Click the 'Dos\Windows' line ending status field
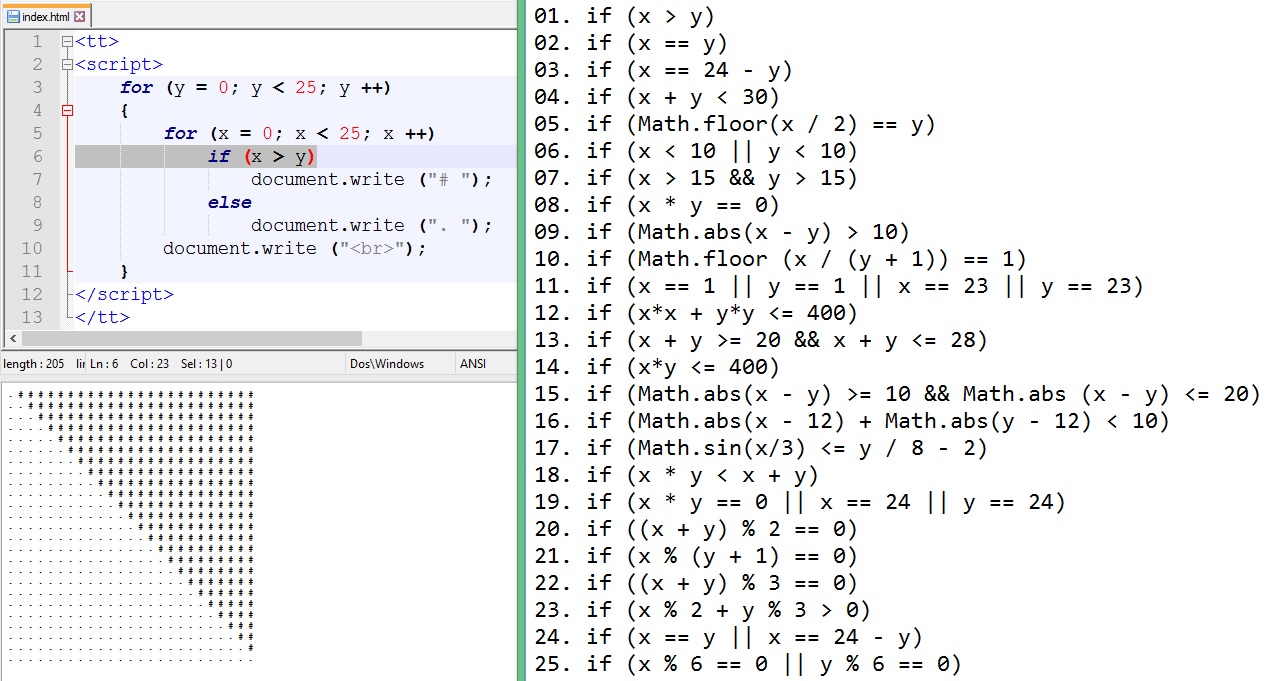The height and width of the screenshot is (681, 1267). click(x=387, y=364)
